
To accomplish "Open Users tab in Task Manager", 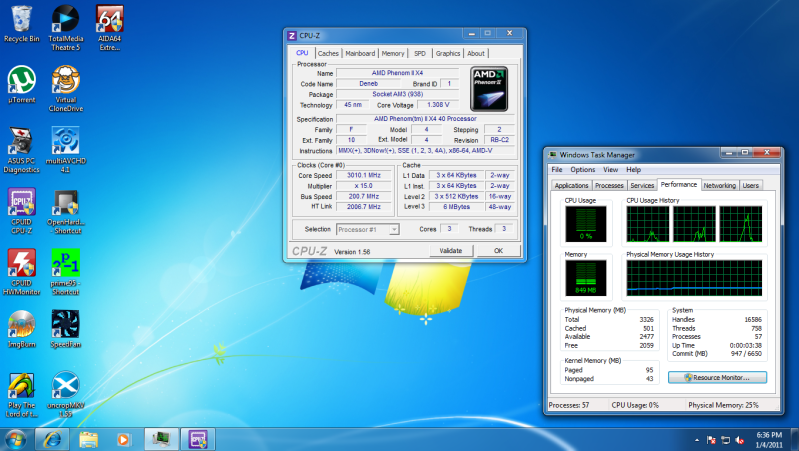I will [x=751, y=185].
